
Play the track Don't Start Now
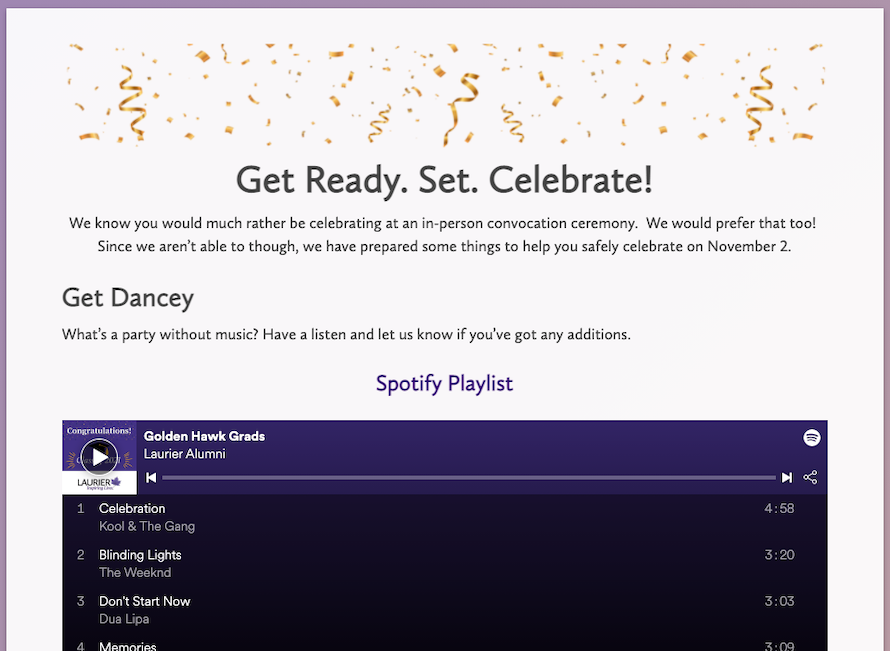point(144,601)
